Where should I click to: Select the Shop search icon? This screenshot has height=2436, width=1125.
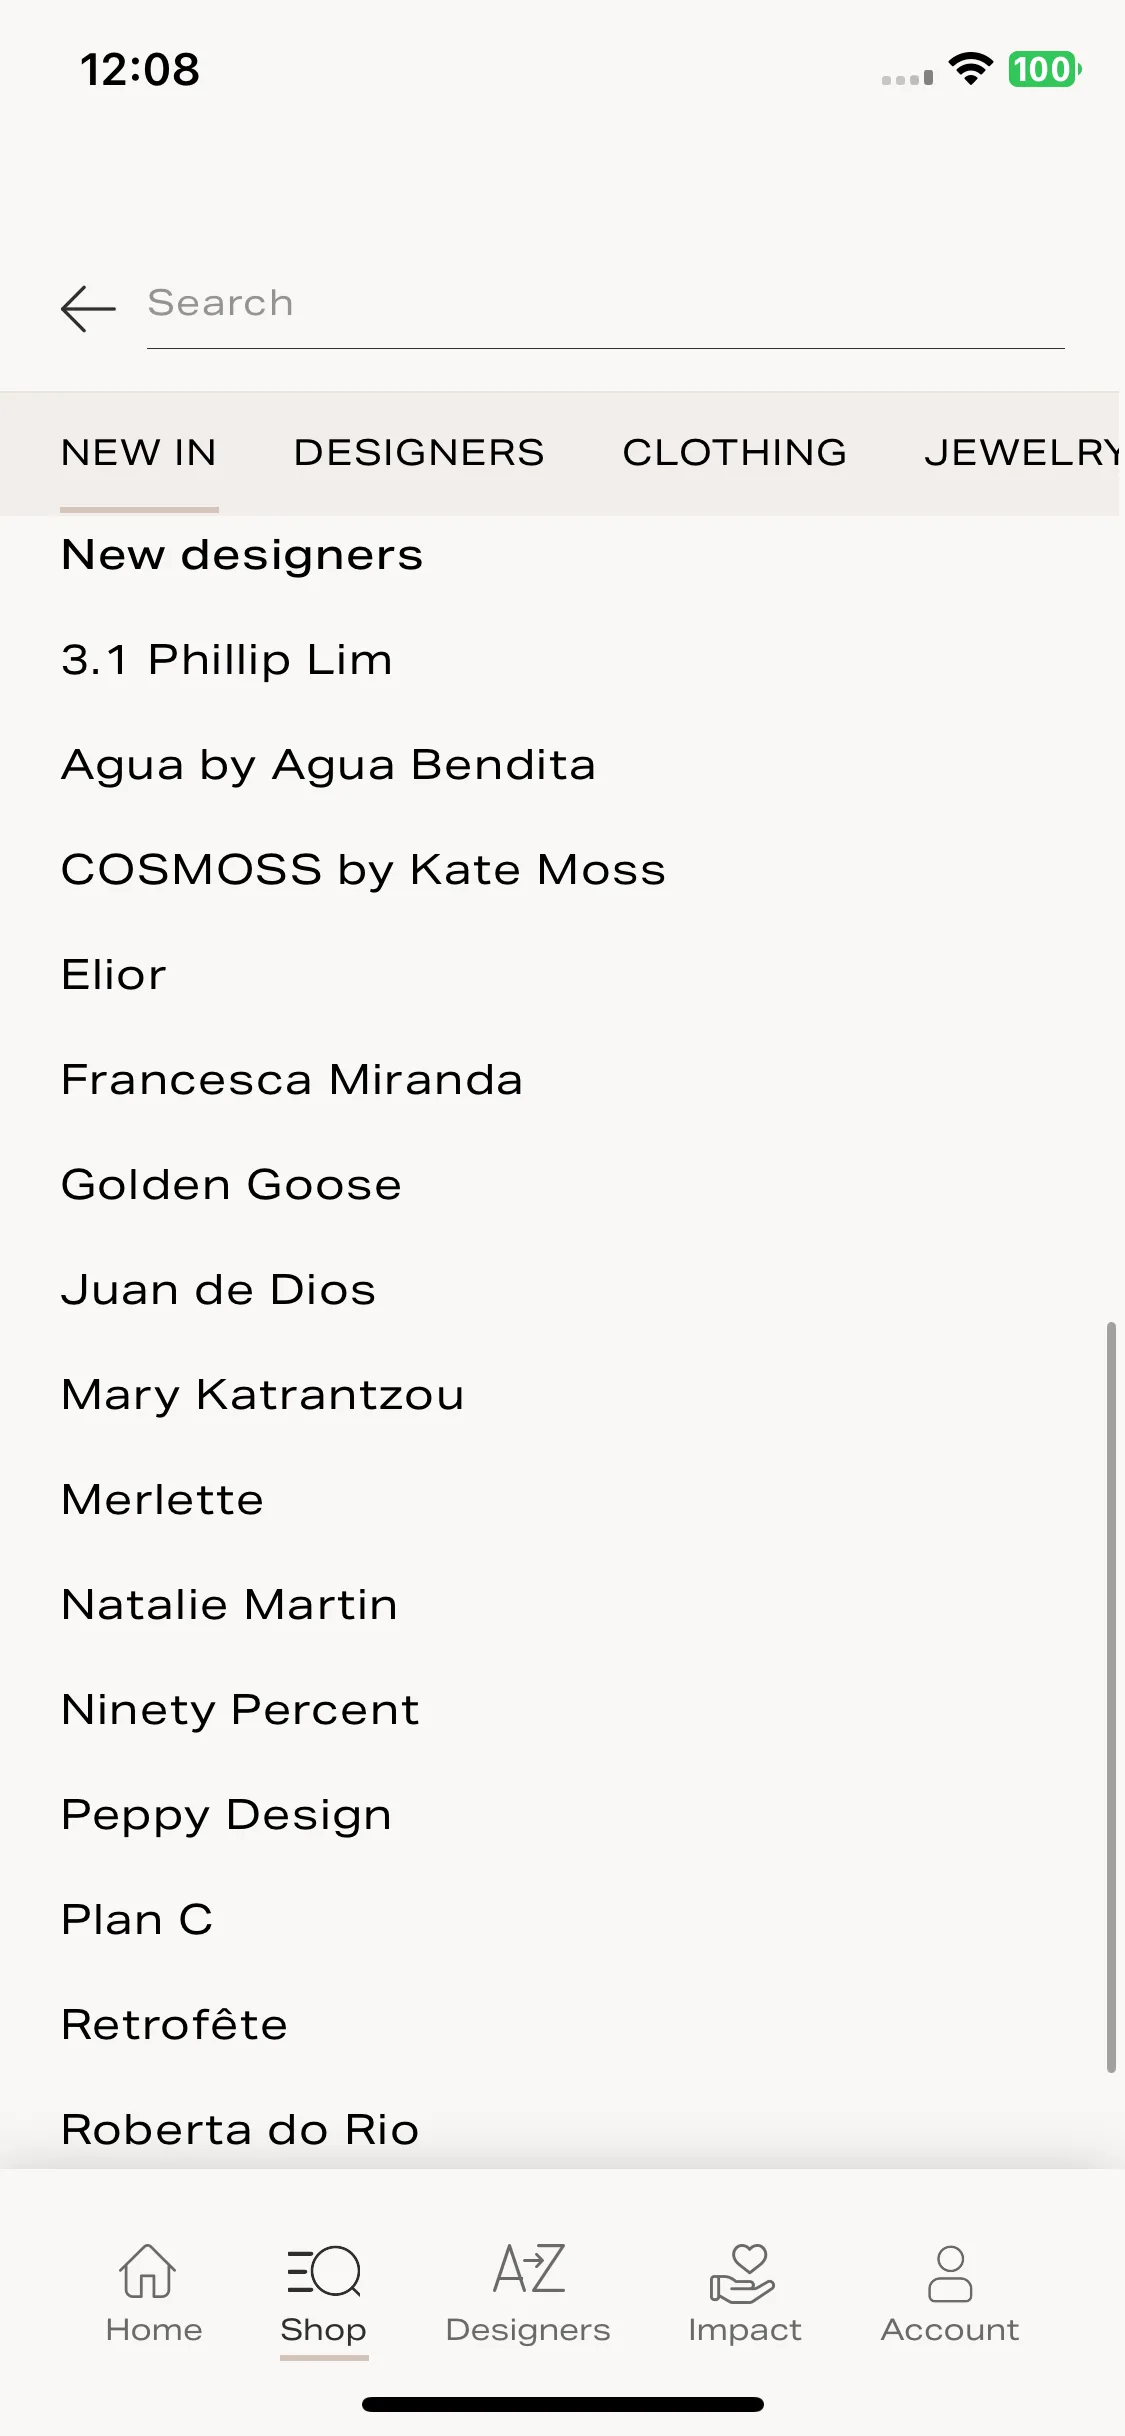click(x=323, y=2271)
